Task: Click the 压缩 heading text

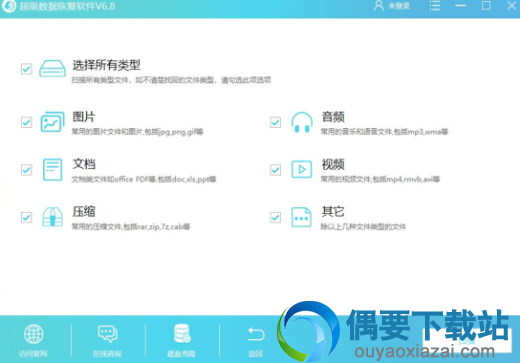Action: 84,212
